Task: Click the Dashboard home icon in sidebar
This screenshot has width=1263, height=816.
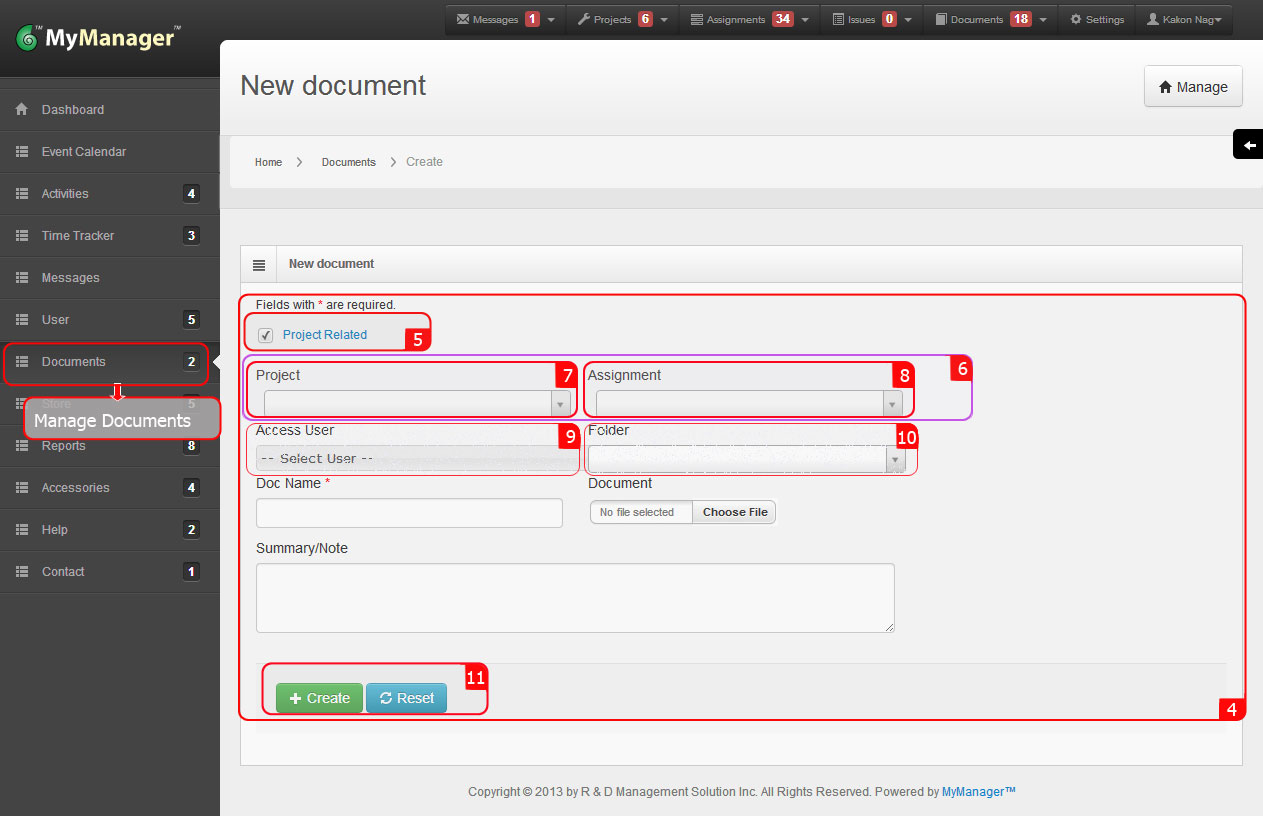Action: pos(20,109)
